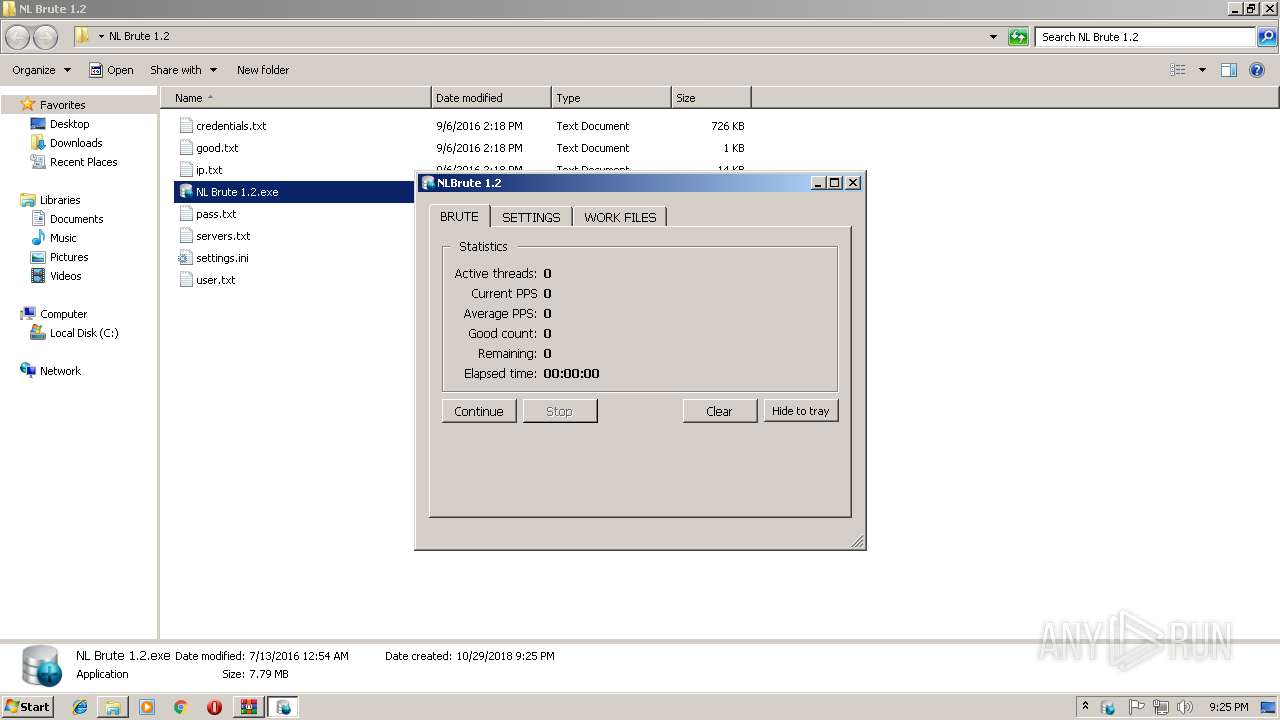Click the Explorer Forward navigation button
The height and width of the screenshot is (720, 1280).
(x=46, y=37)
